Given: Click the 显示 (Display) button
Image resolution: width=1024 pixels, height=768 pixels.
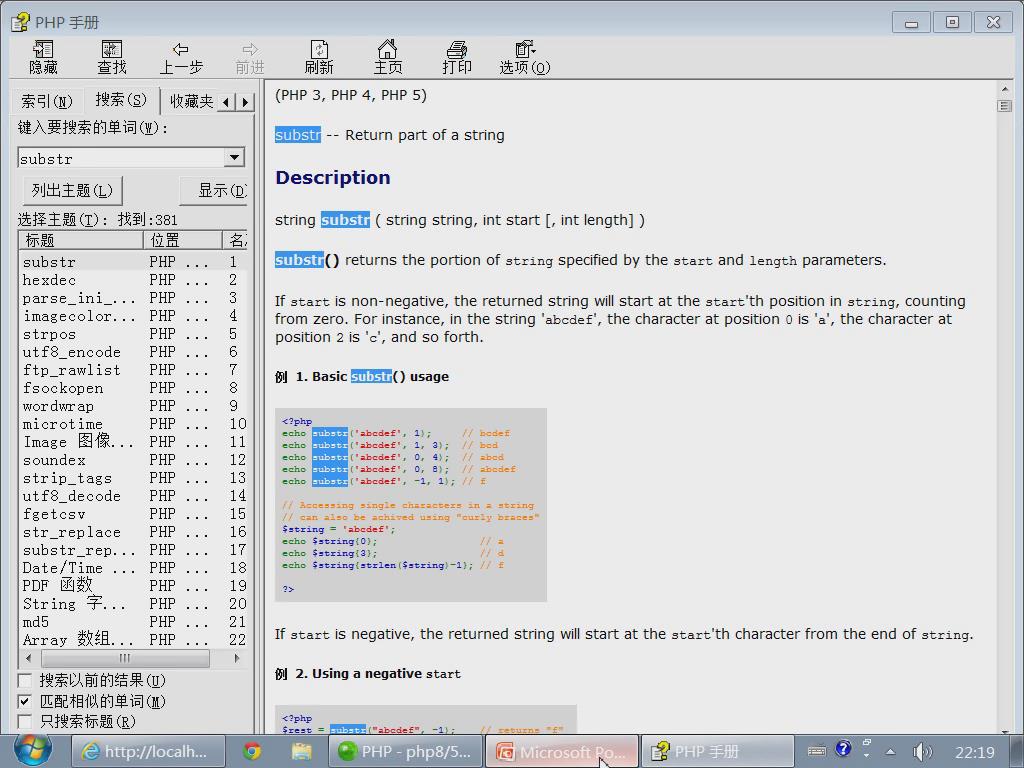Looking at the screenshot, I should pos(214,191).
